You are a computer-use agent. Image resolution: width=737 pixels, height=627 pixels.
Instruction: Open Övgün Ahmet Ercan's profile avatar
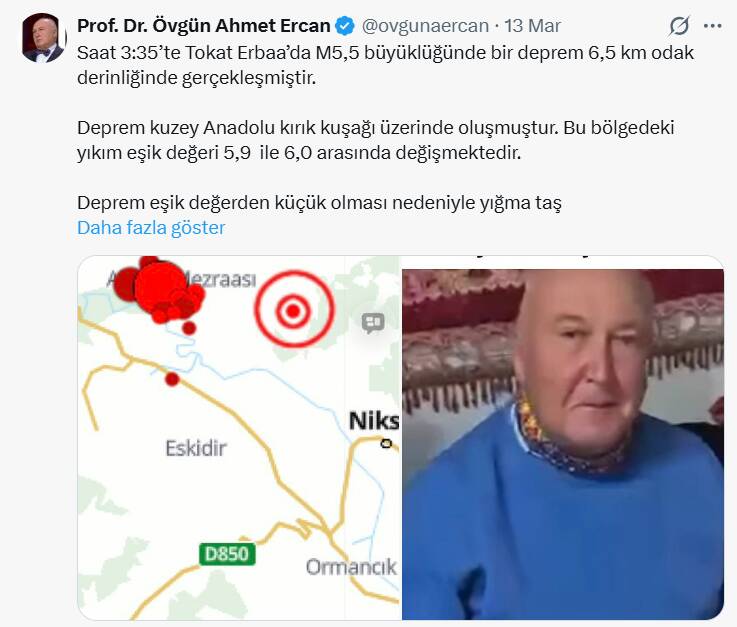point(43,38)
